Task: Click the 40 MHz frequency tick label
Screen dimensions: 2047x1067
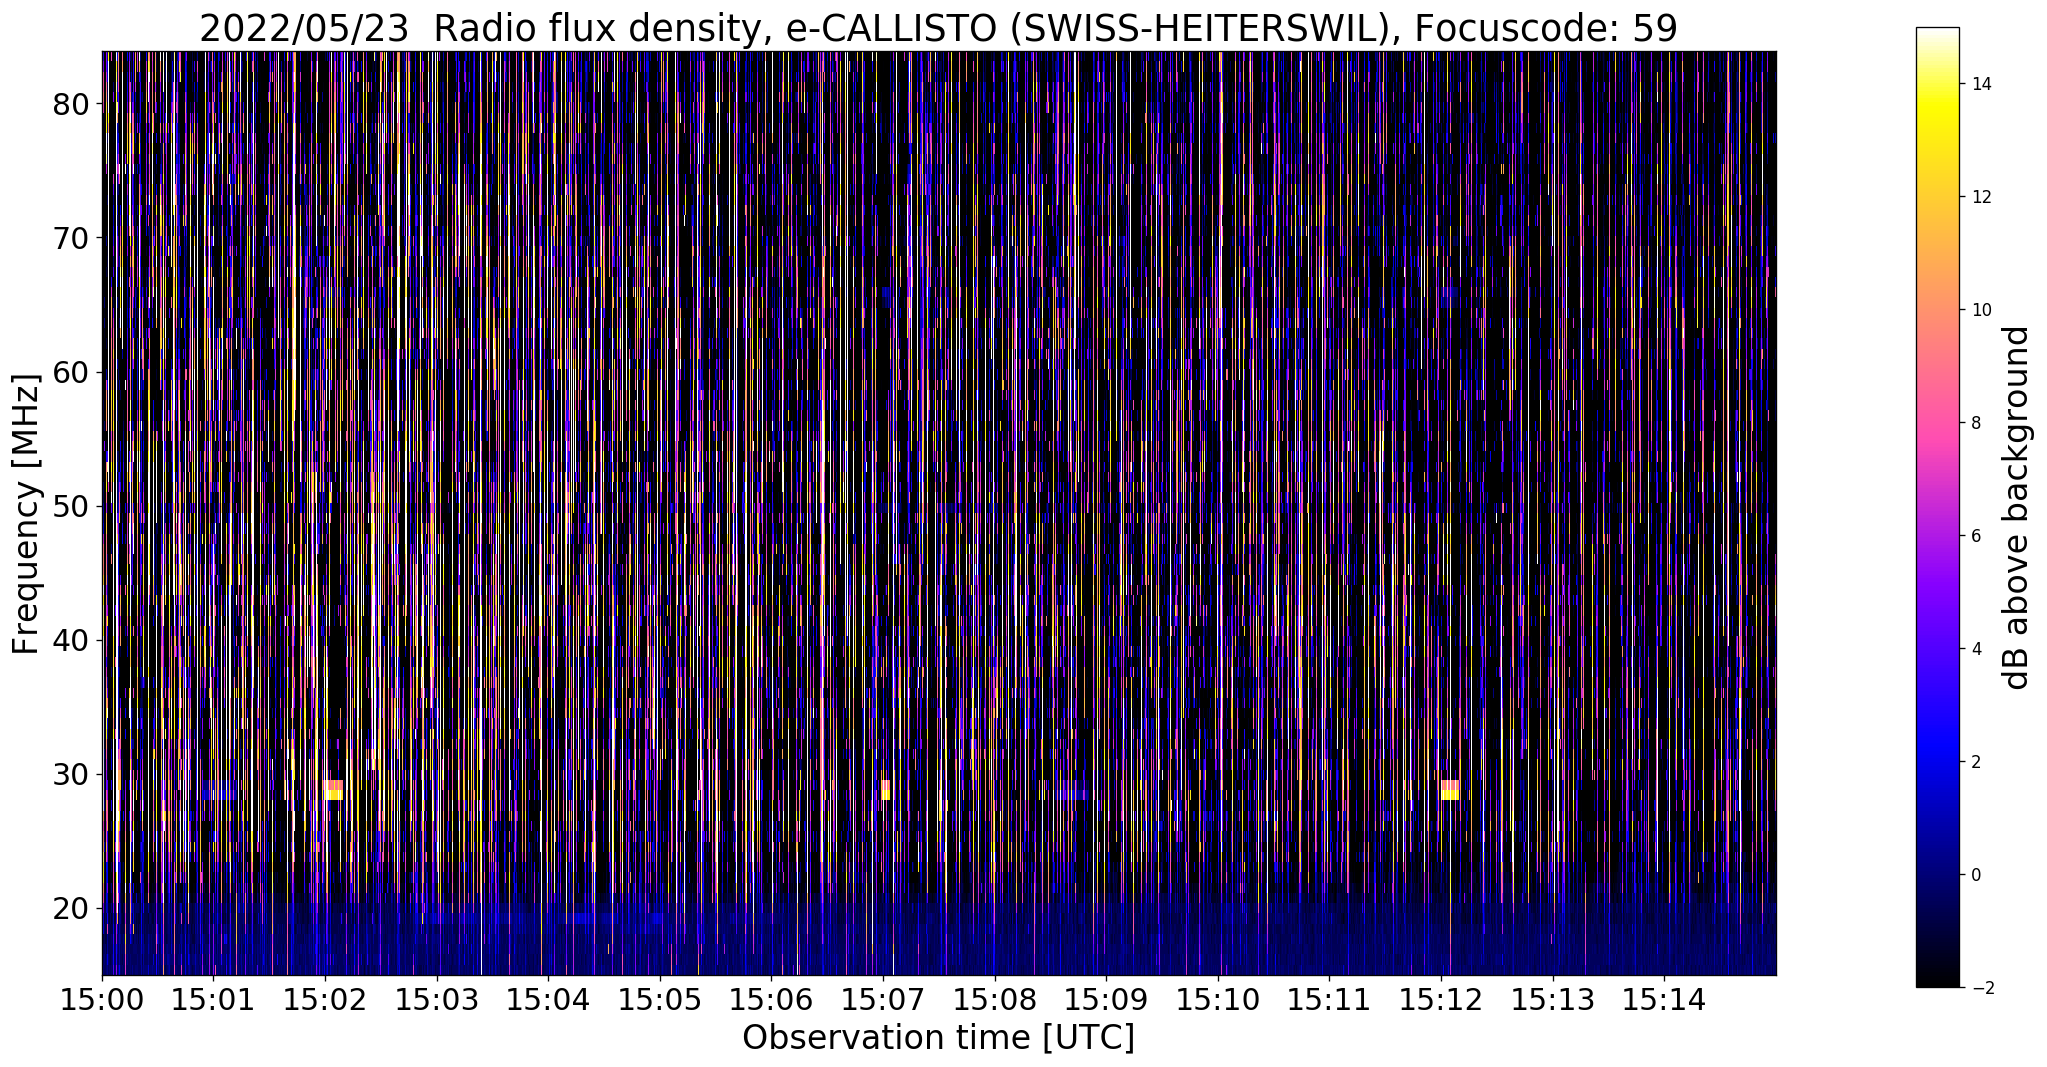Action: click(x=71, y=640)
